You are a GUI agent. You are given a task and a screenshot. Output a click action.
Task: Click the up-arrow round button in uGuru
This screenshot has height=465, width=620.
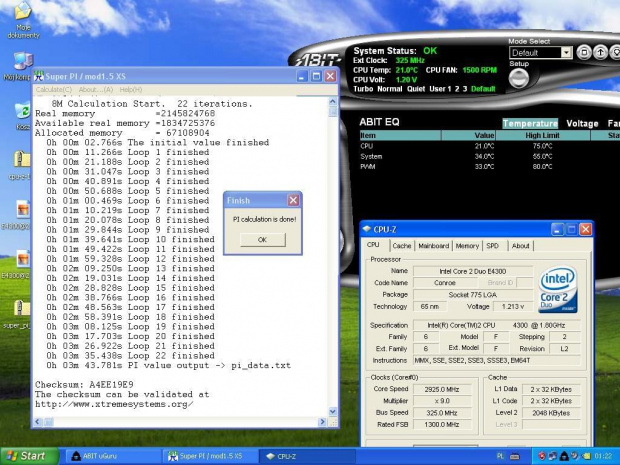[x=600, y=52]
